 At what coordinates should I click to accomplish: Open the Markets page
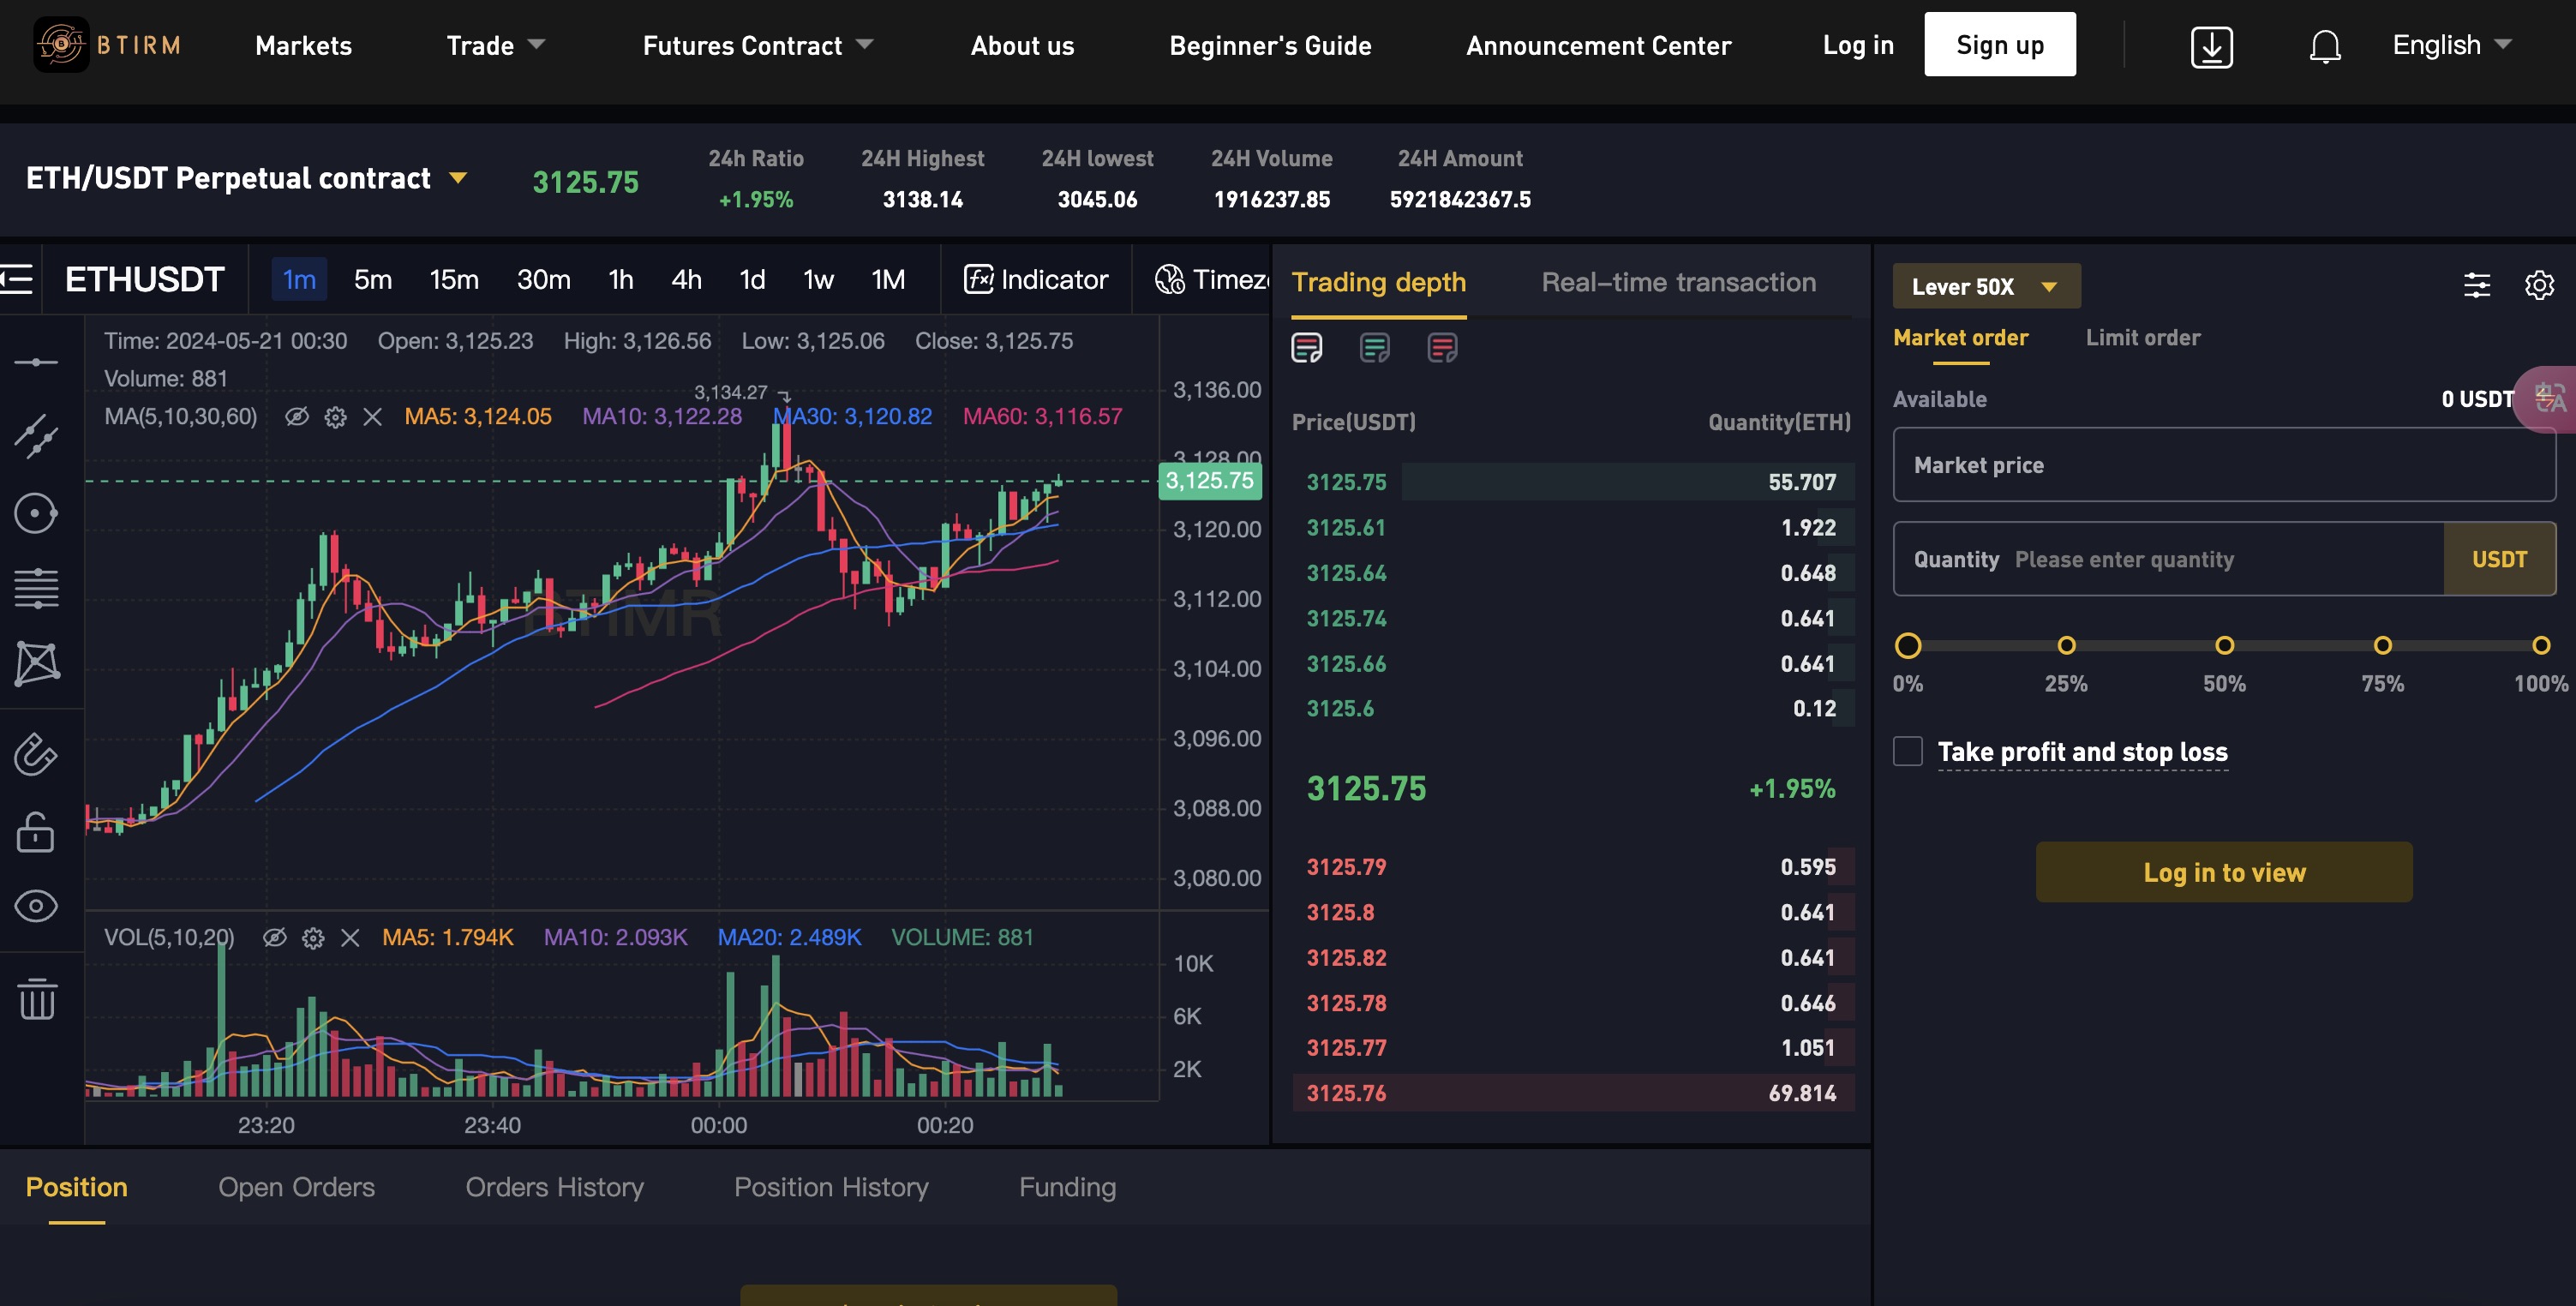click(x=303, y=45)
